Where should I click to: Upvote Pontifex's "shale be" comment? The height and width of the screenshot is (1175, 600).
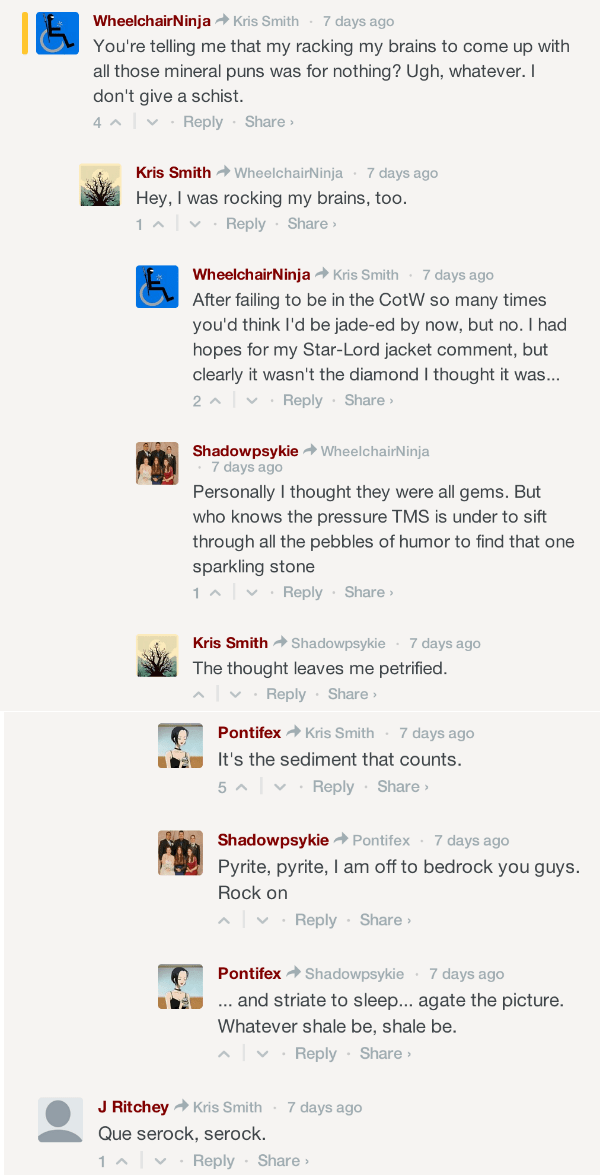(224, 1053)
